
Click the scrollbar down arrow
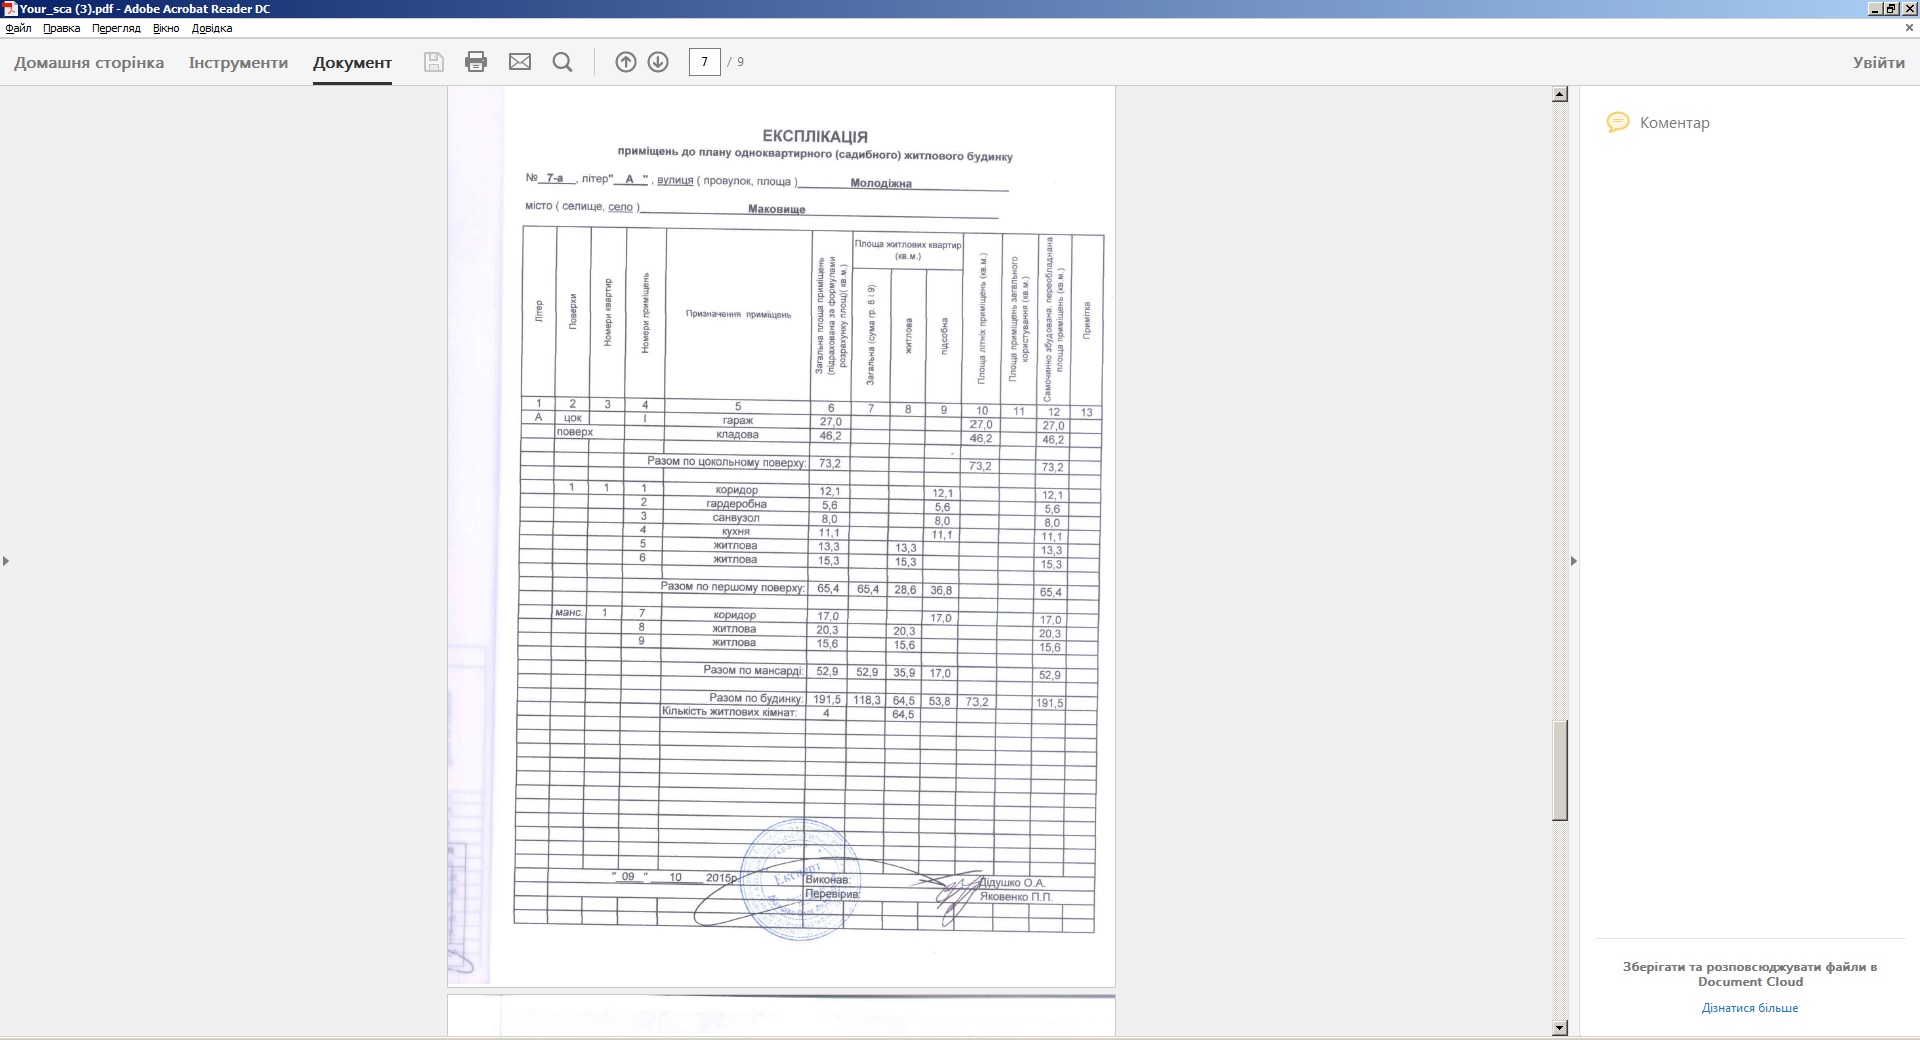point(1560,1027)
